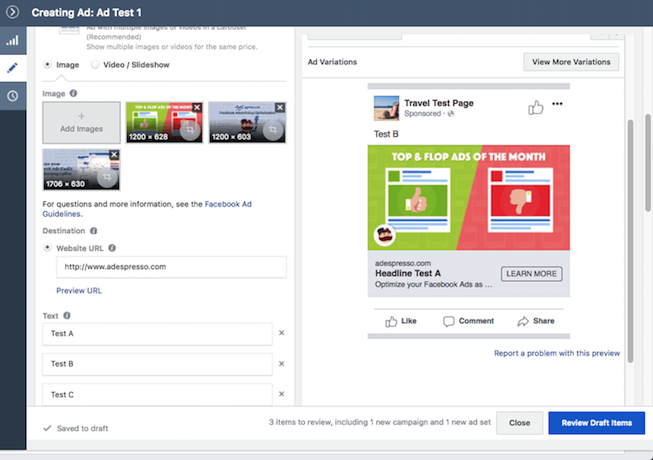Viewport: 653px width, 460px height.
Task: Remove the 1706 × 630 image
Action: click(114, 154)
